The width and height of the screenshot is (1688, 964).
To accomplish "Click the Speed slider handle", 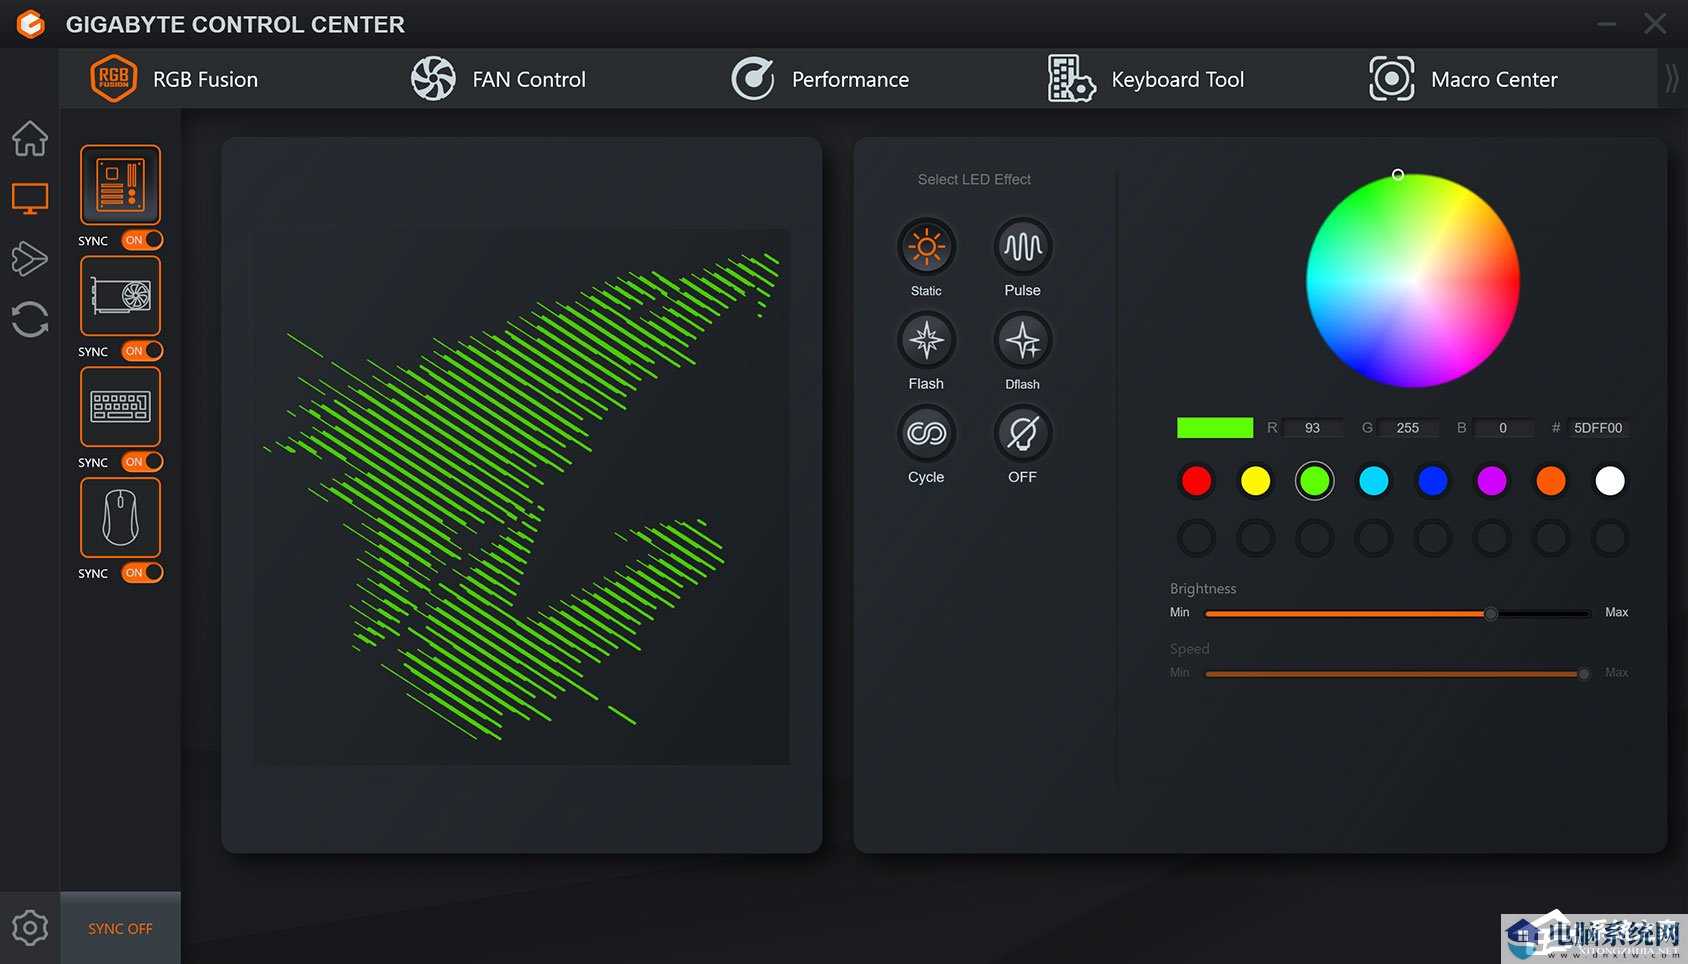I will point(1583,674).
